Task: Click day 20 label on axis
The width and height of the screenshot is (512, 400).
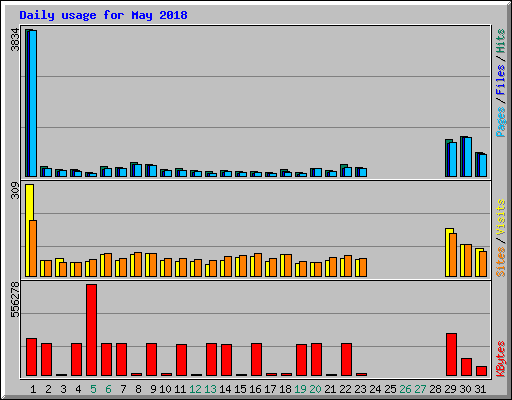Action: pos(315,389)
